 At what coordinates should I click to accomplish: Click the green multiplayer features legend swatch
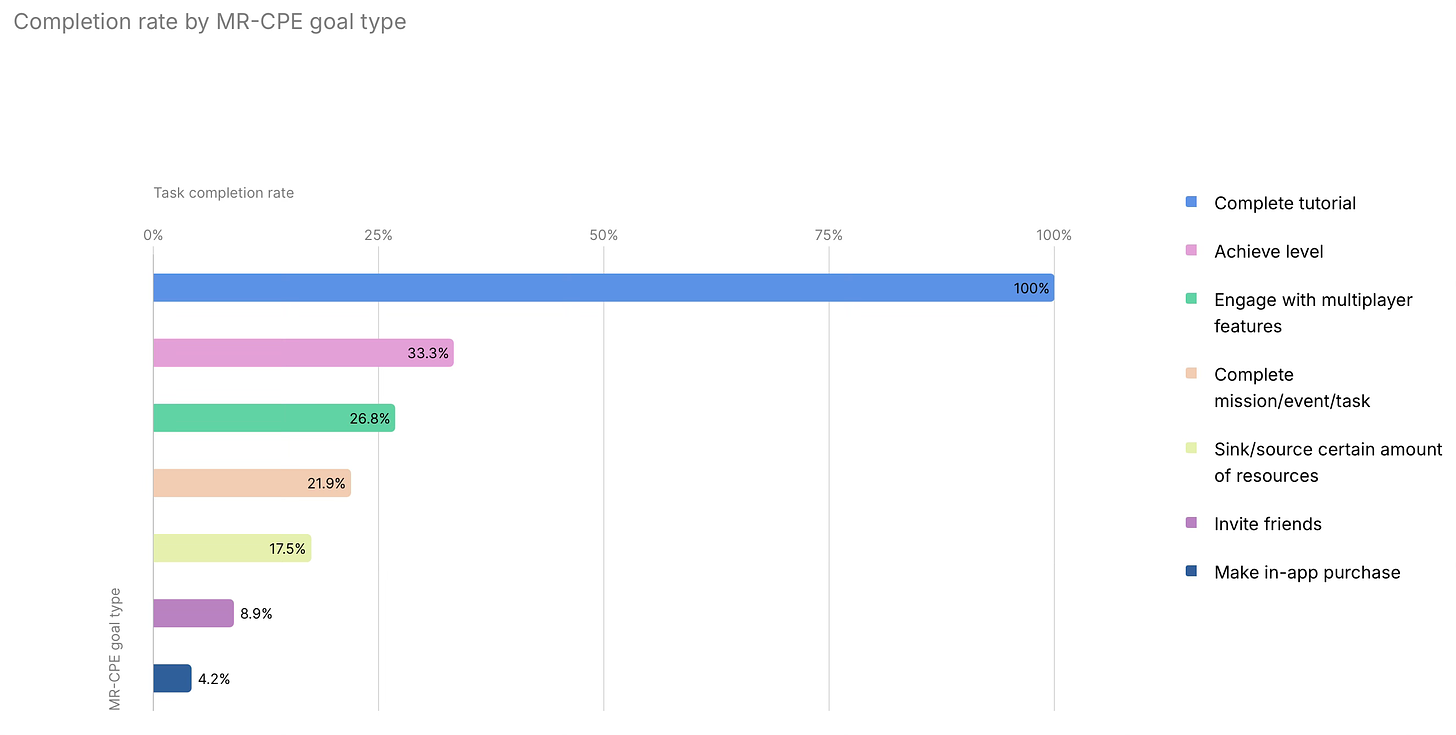pos(1191,299)
